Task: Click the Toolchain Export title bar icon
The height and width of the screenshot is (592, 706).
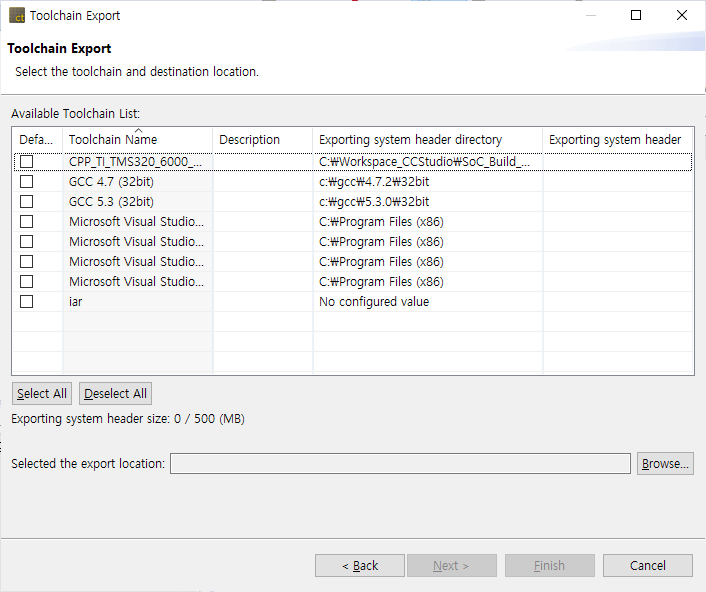Action: point(17,16)
